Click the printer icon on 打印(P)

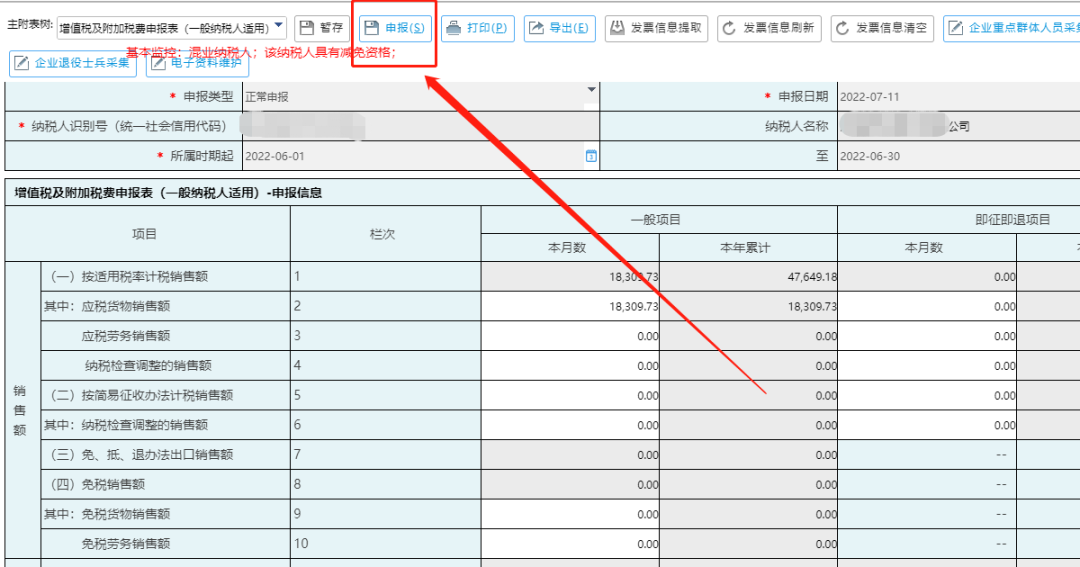[x=453, y=28]
